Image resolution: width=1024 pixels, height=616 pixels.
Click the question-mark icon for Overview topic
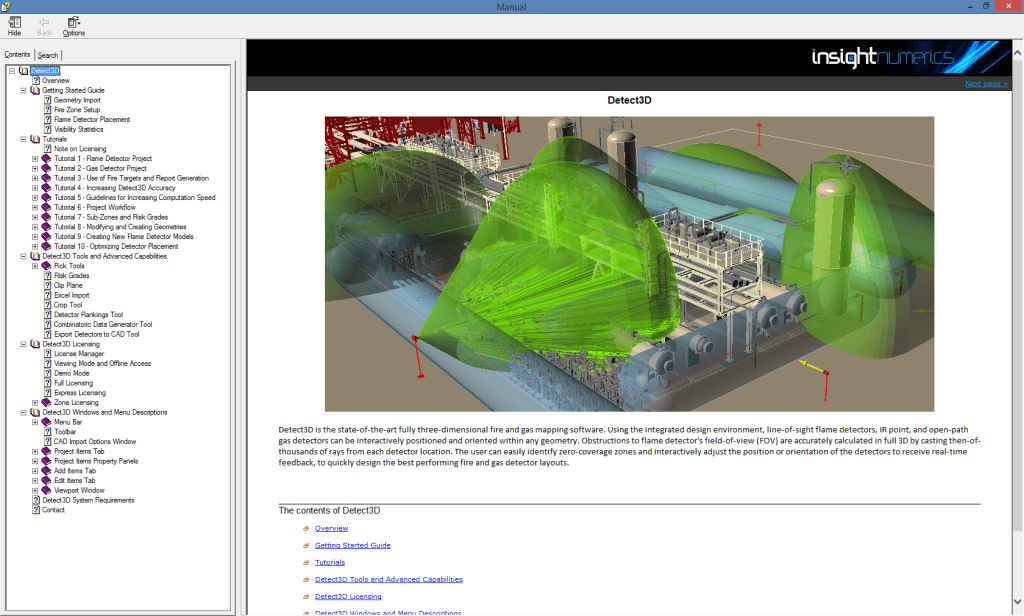tap(36, 80)
